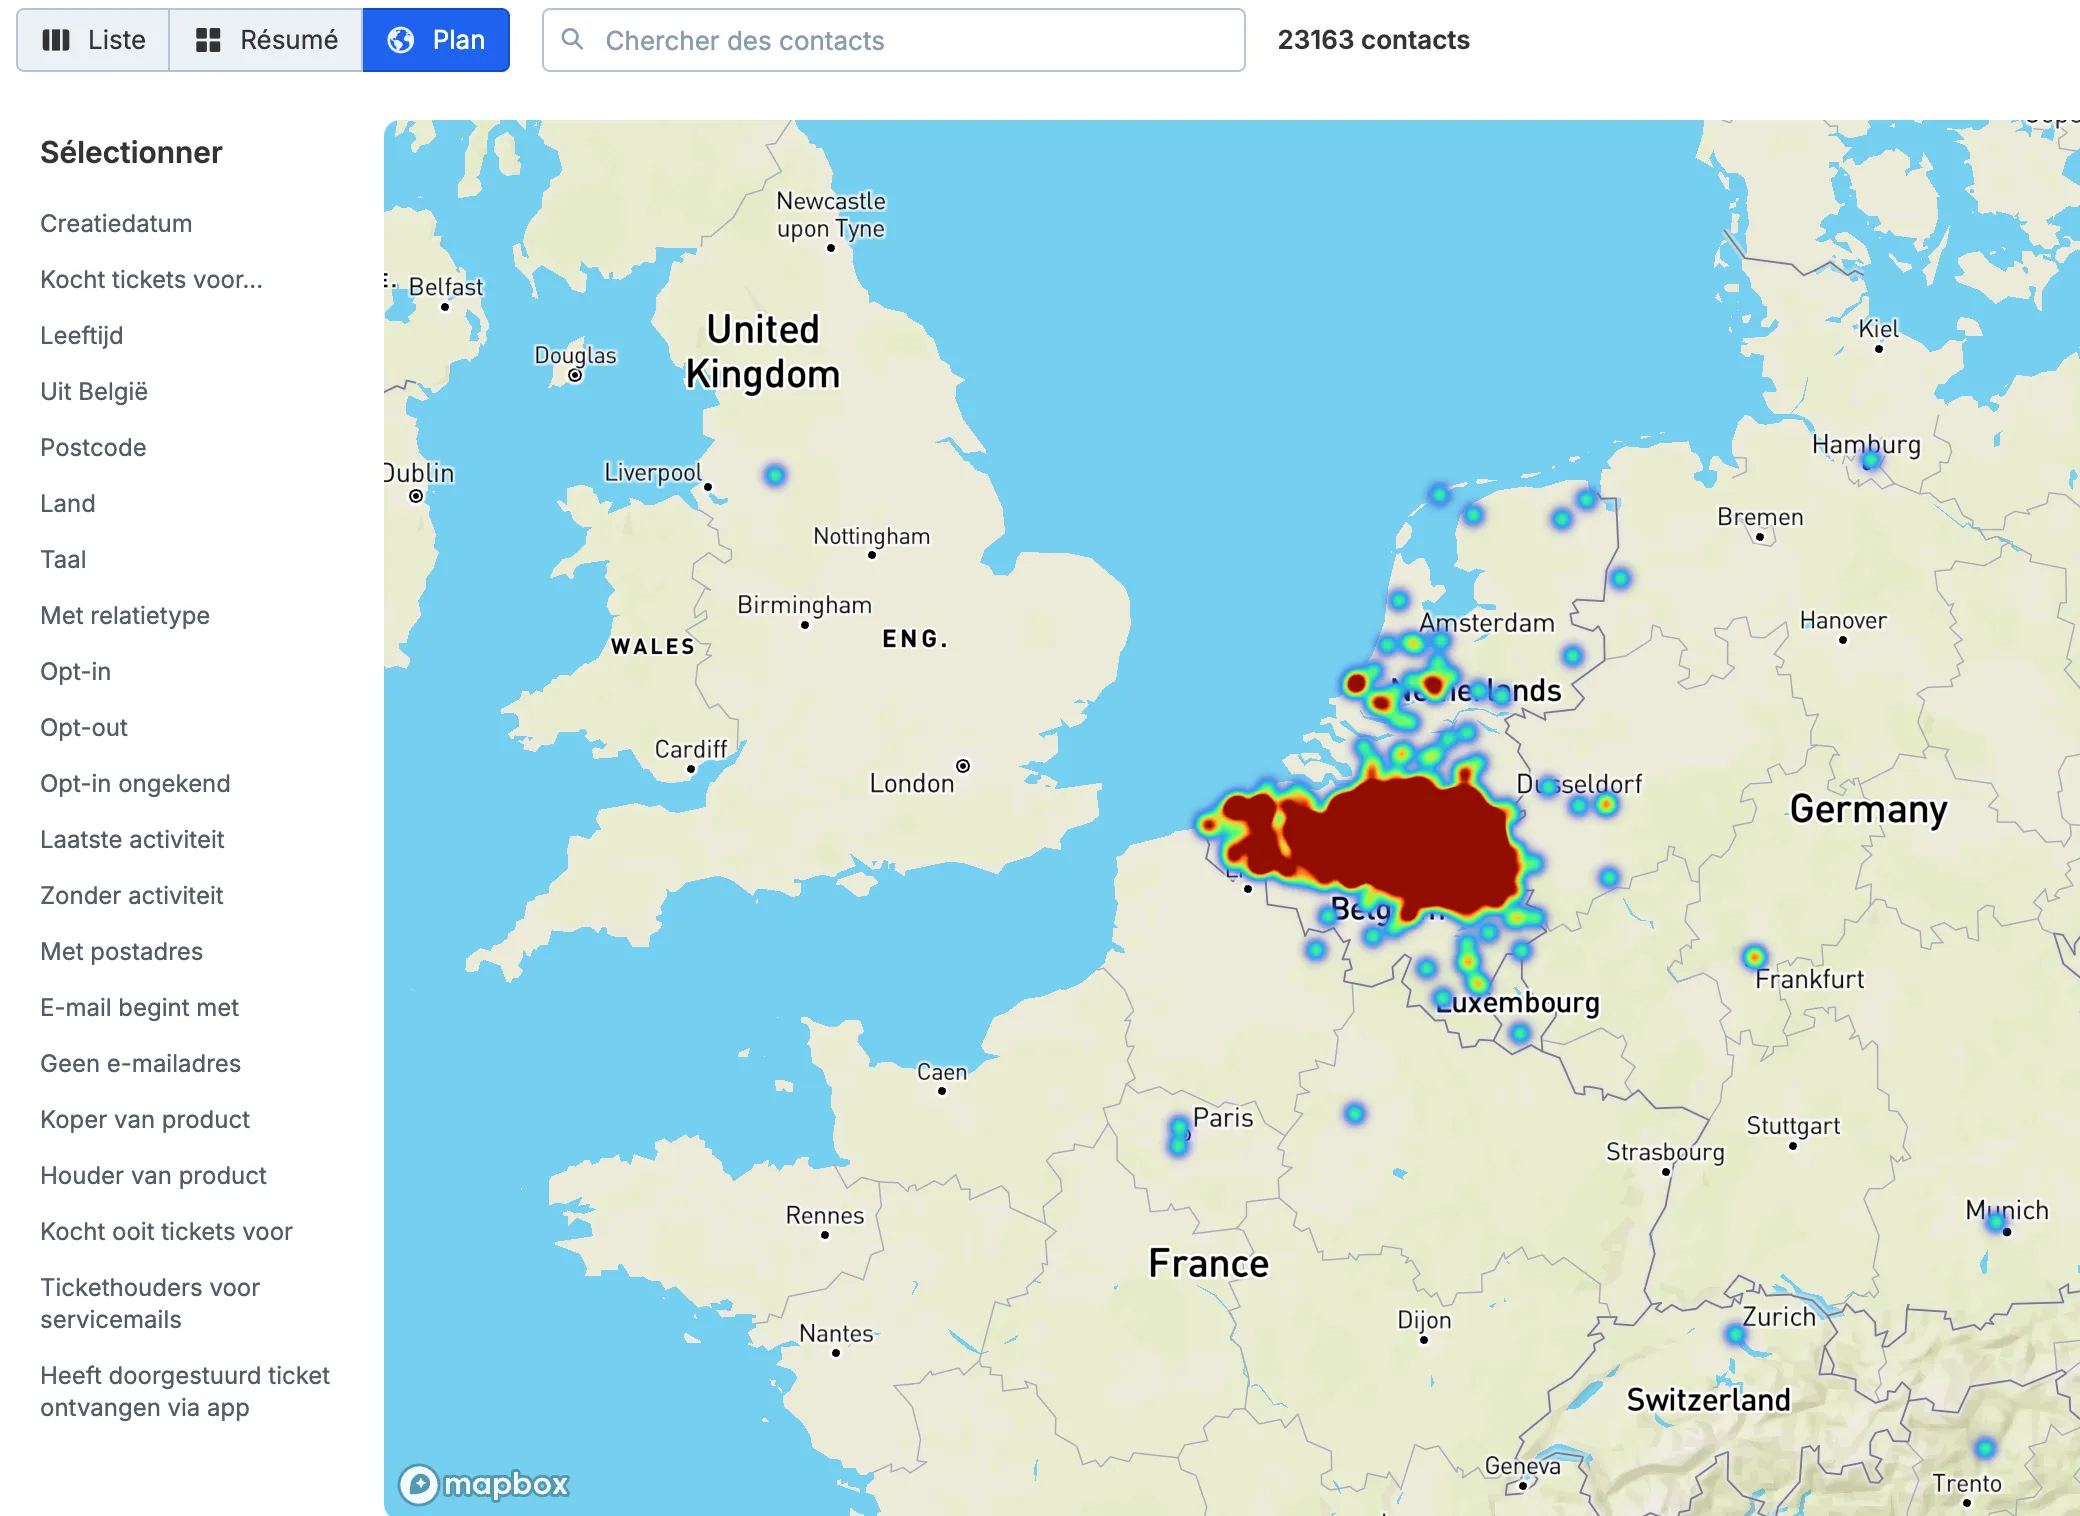Viewport: 2080px width, 1516px height.
Task: Open the Kocht ooit tickets voor filter
Action: pyautogui.click(x=166, y=1232)
